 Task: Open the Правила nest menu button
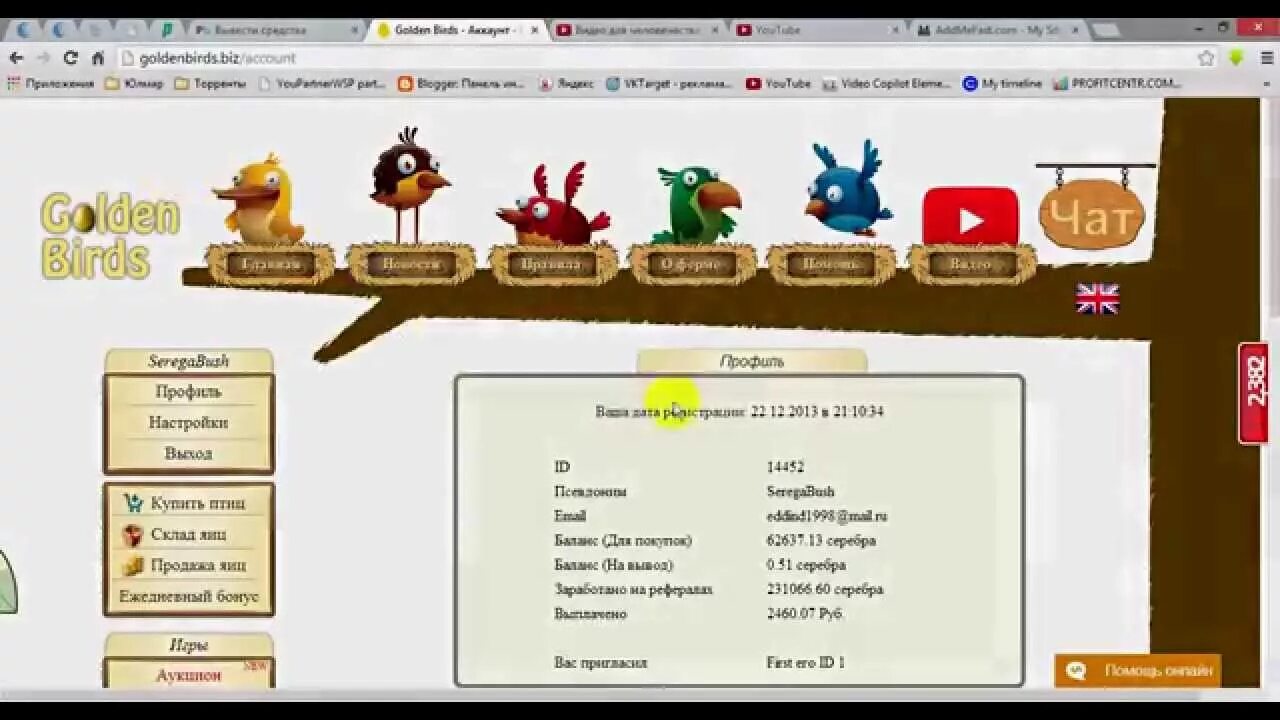click(x=551, y=265)
